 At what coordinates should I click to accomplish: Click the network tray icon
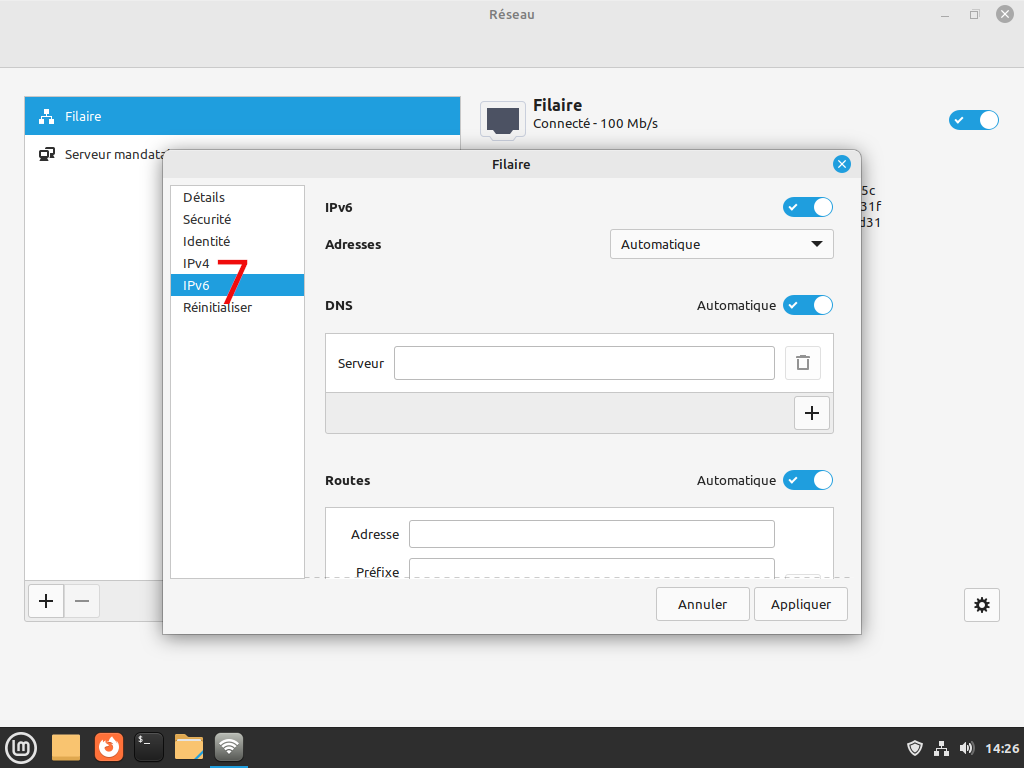[941, 748]
